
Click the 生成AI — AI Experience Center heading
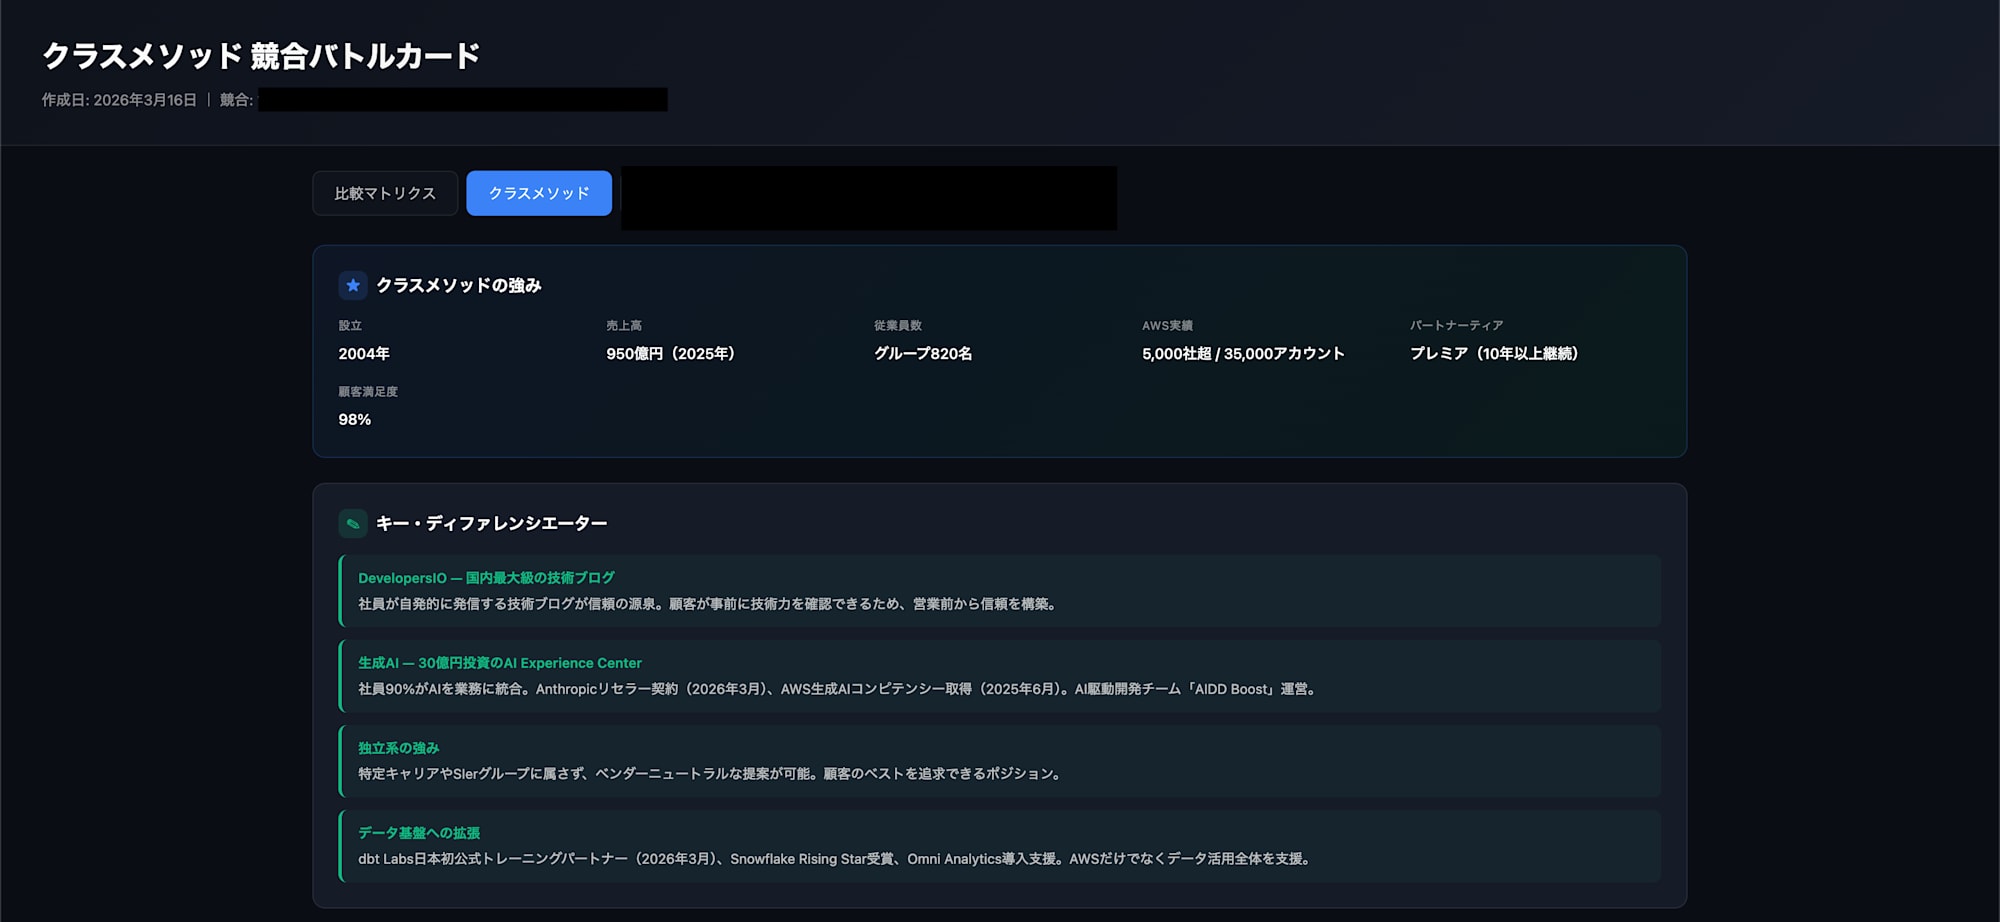tap(500, 662)
